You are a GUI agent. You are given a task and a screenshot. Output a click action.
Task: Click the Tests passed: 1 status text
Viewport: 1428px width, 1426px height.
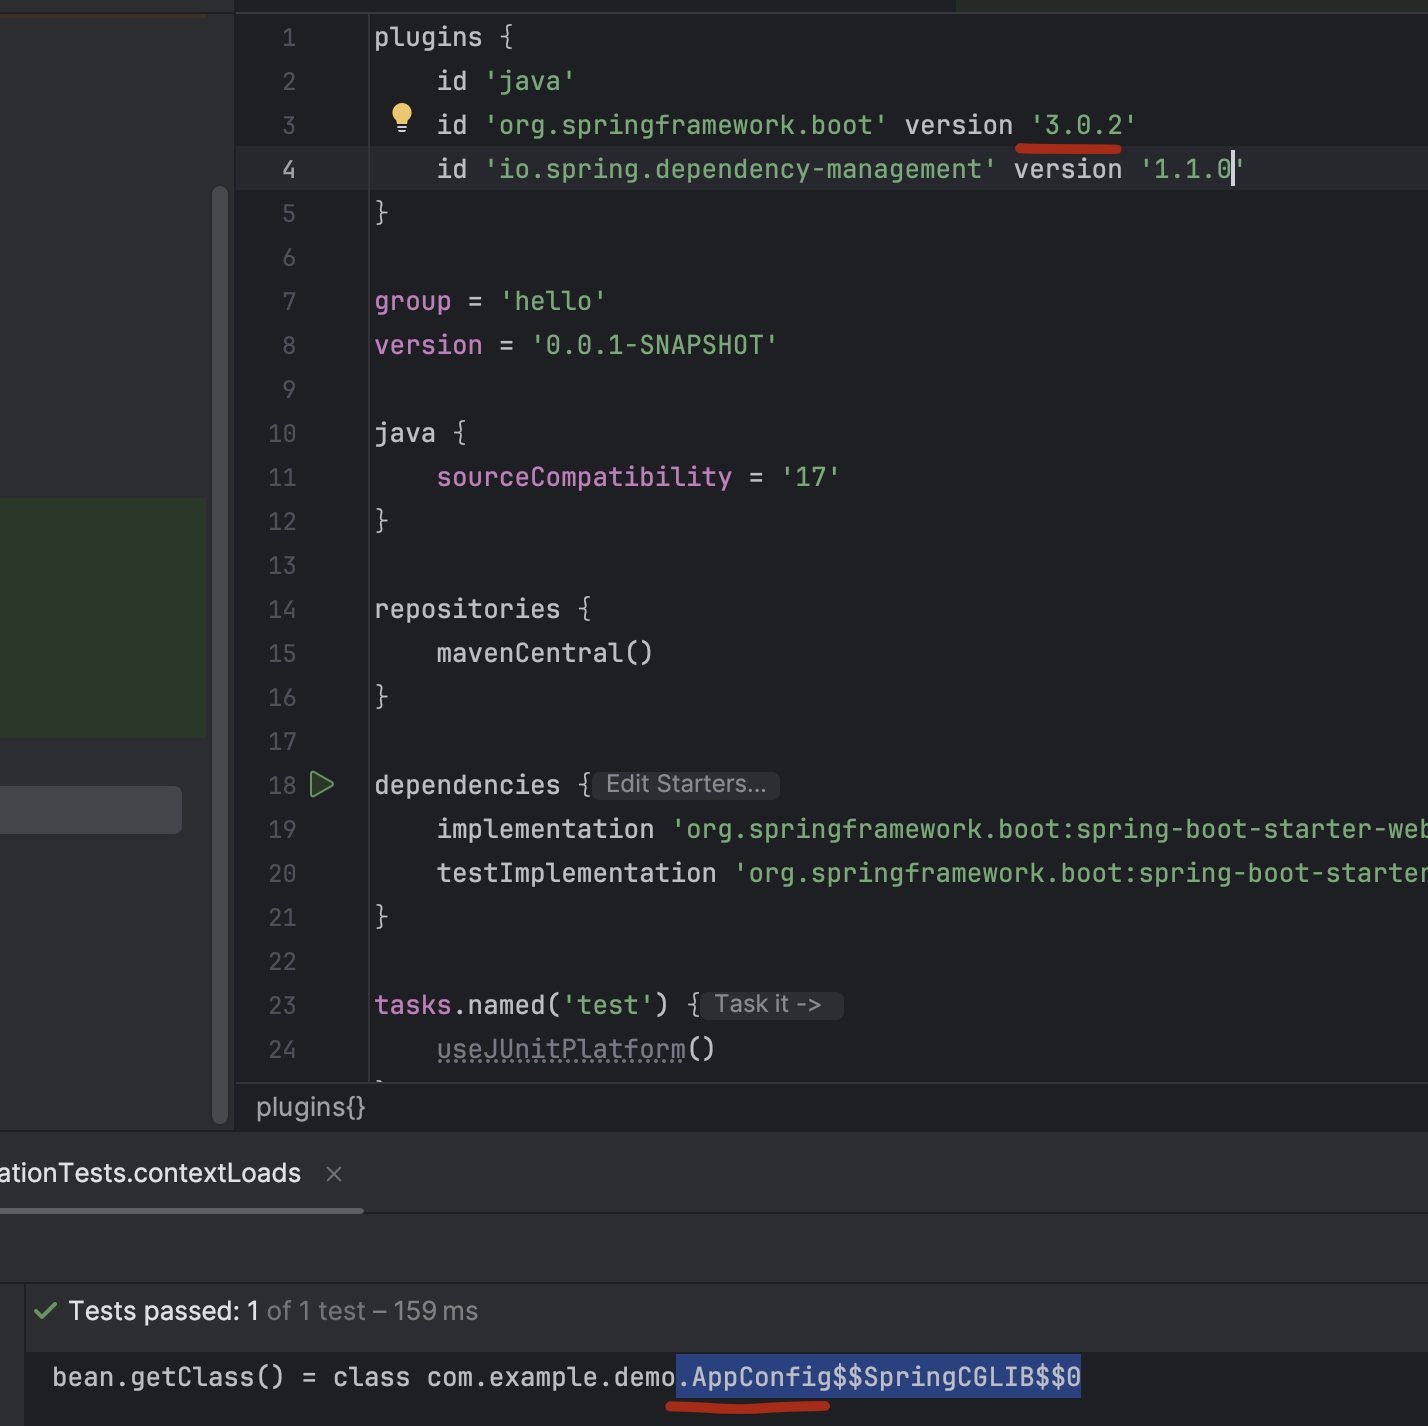(164, 1311)
